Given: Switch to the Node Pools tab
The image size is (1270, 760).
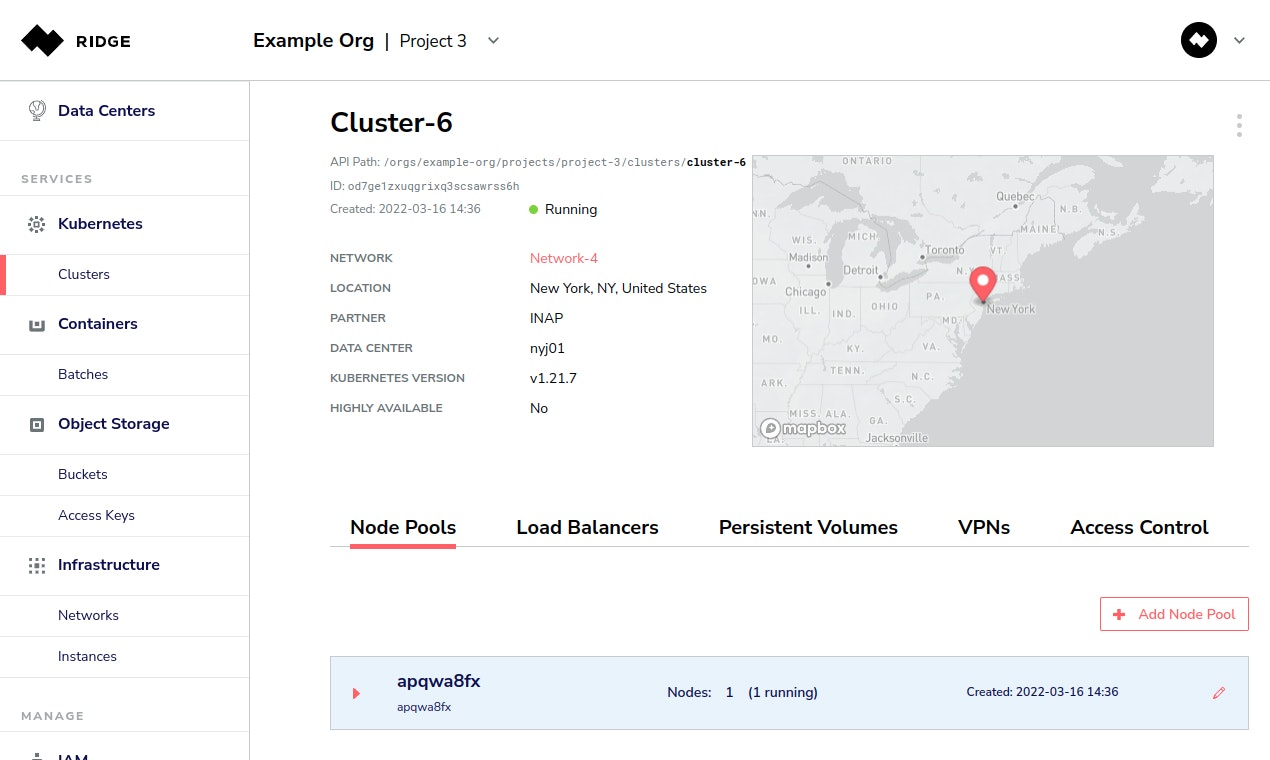Looking at the screenshot, I should 403,527.
